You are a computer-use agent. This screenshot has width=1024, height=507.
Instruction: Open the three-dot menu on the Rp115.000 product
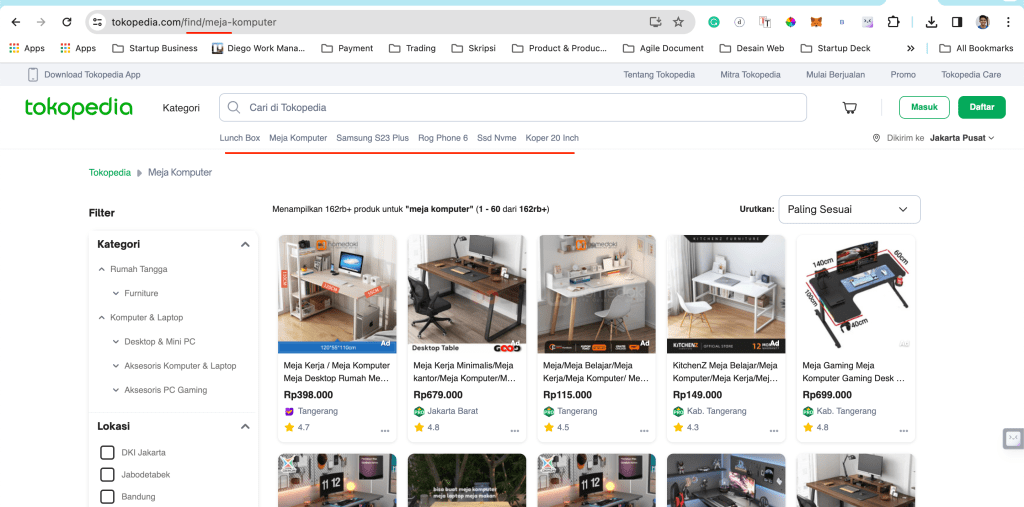(x=644, y=431)
